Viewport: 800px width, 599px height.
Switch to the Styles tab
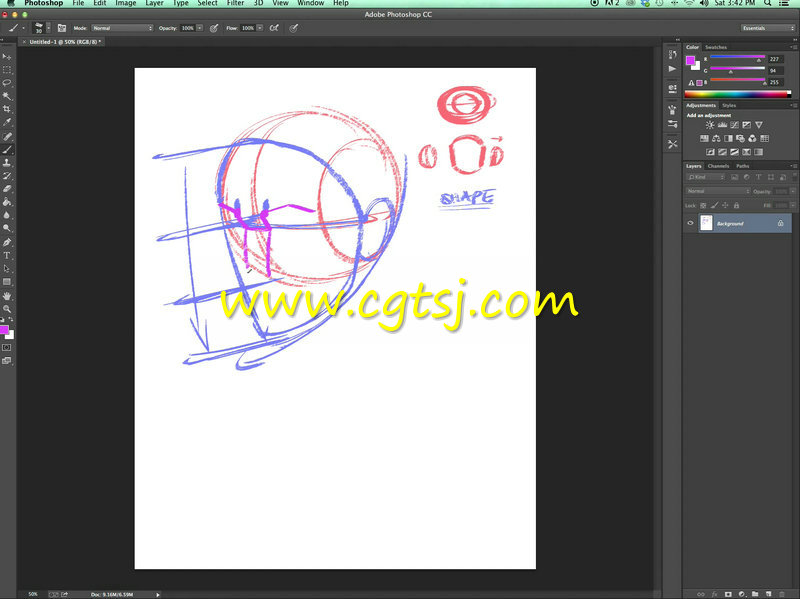729,106
